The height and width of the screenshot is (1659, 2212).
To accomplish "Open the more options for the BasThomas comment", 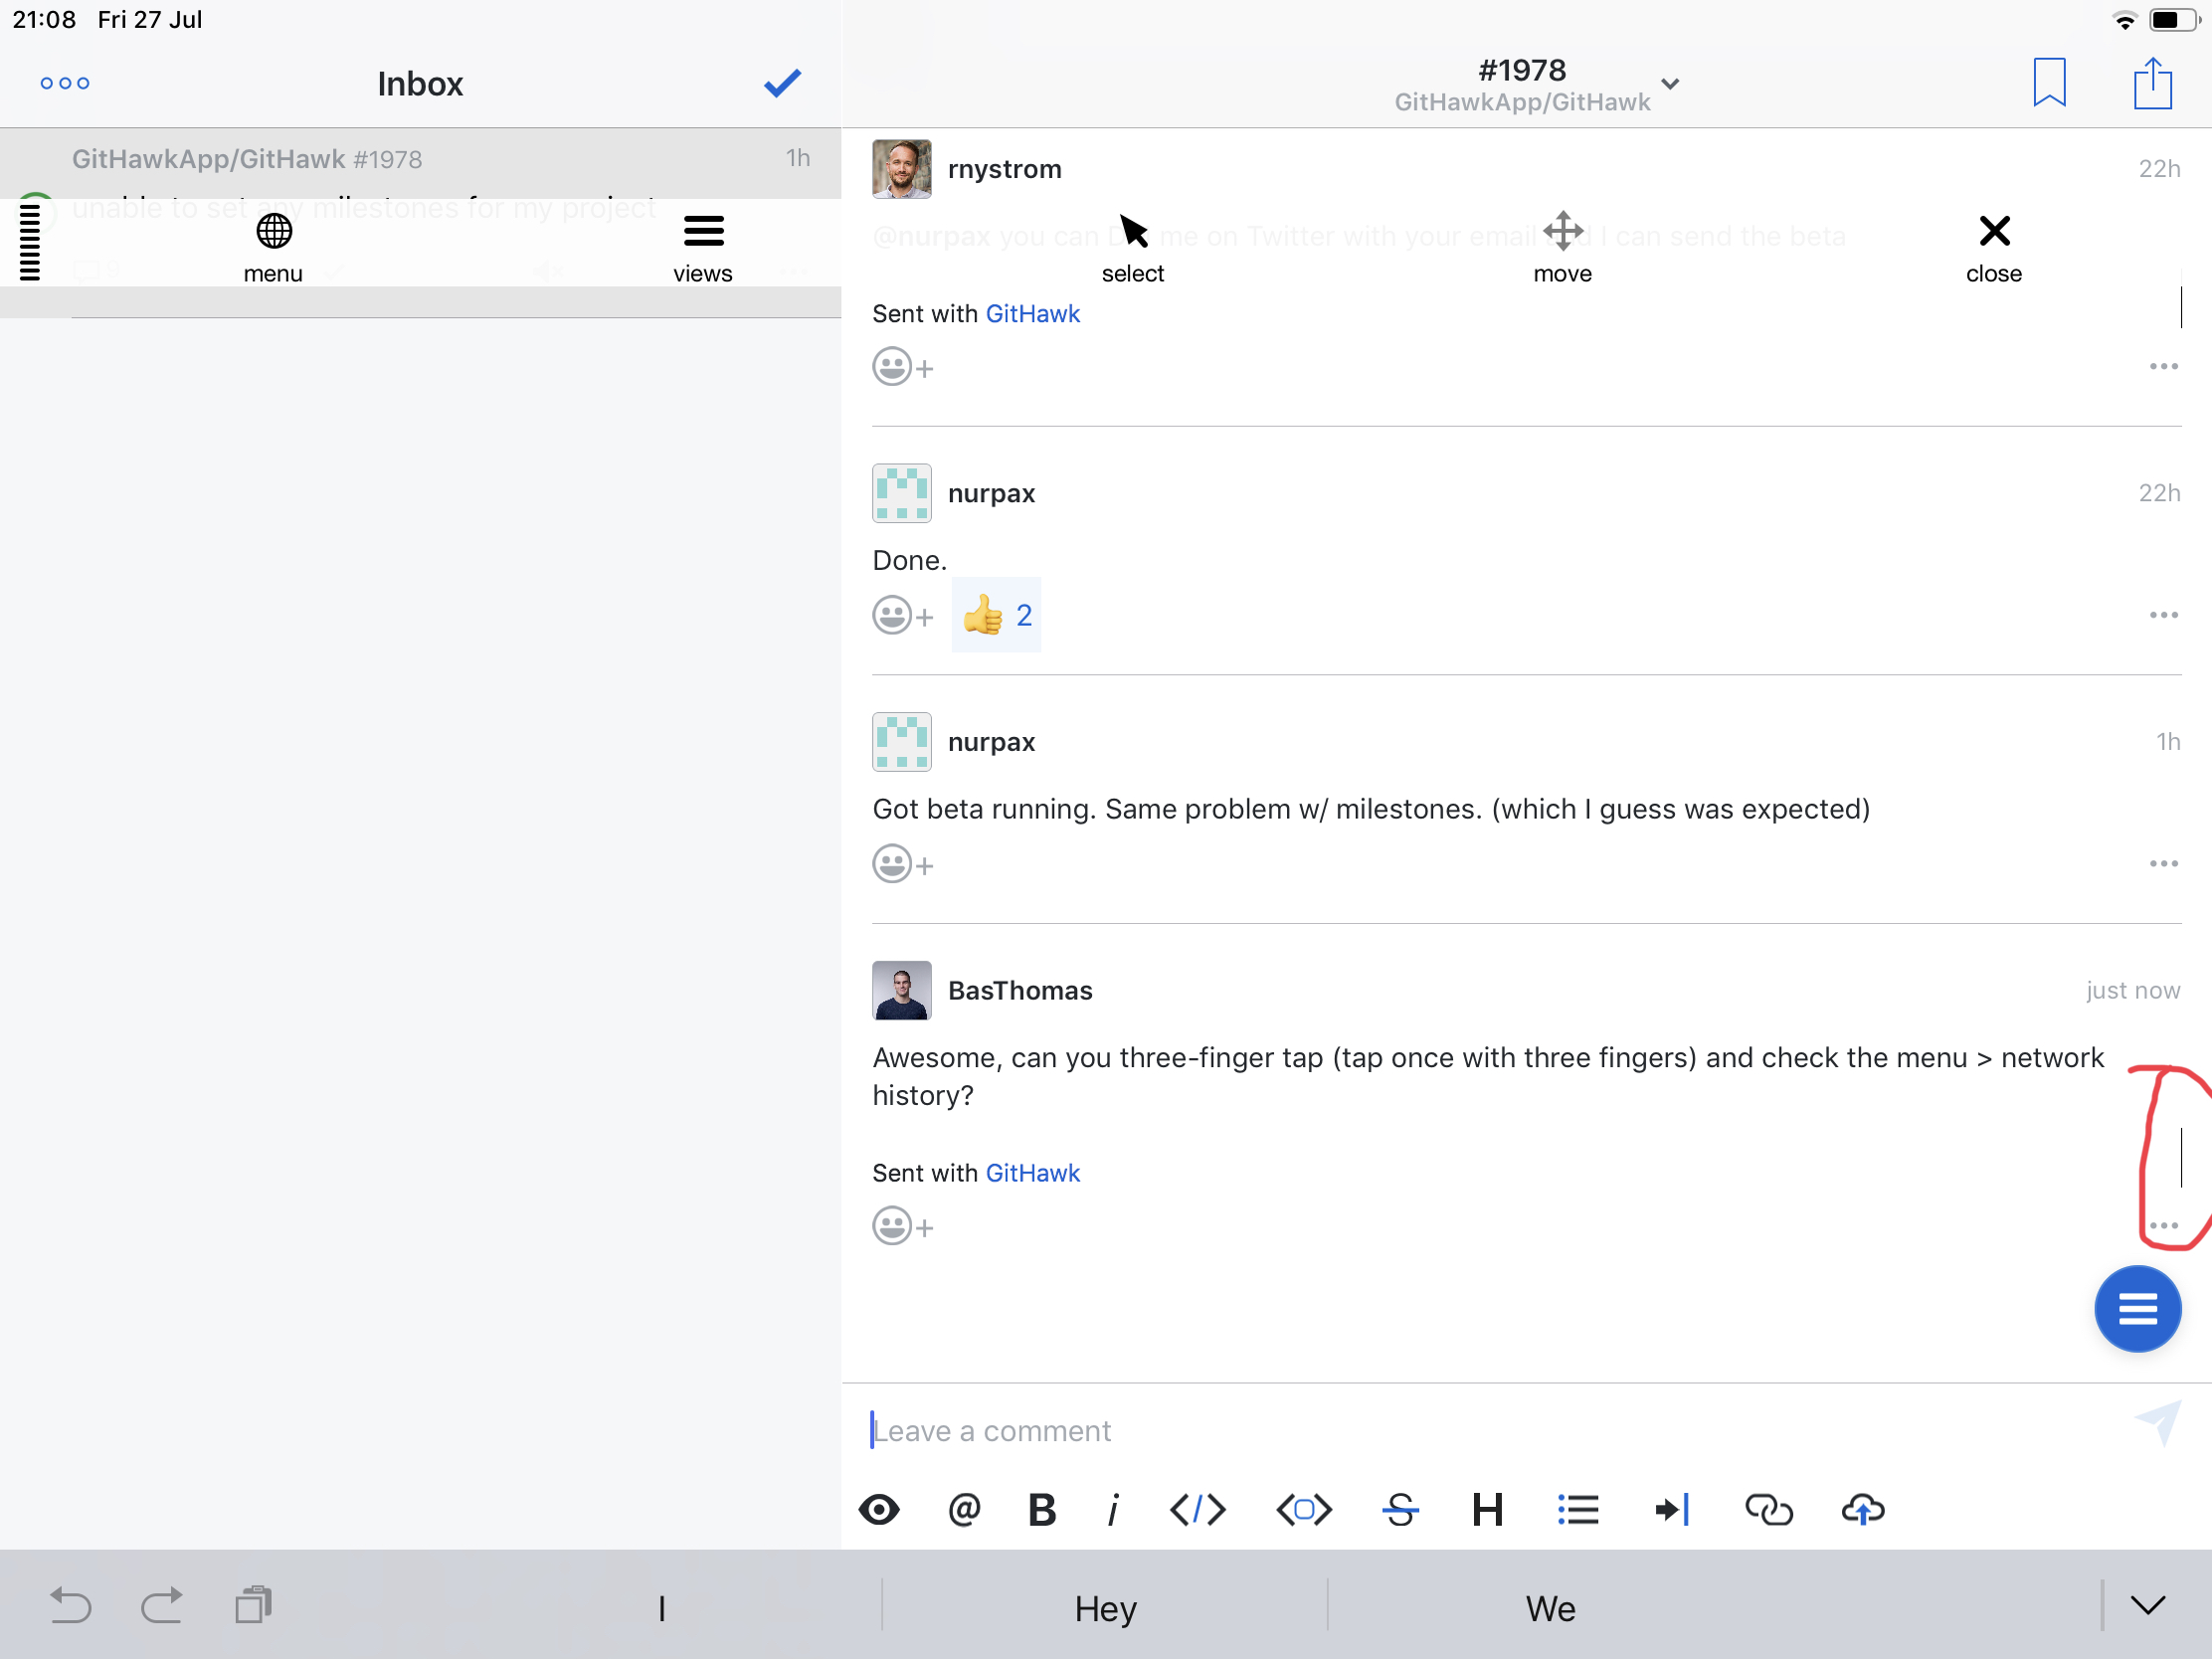I will click(x=2163, y=1225).
